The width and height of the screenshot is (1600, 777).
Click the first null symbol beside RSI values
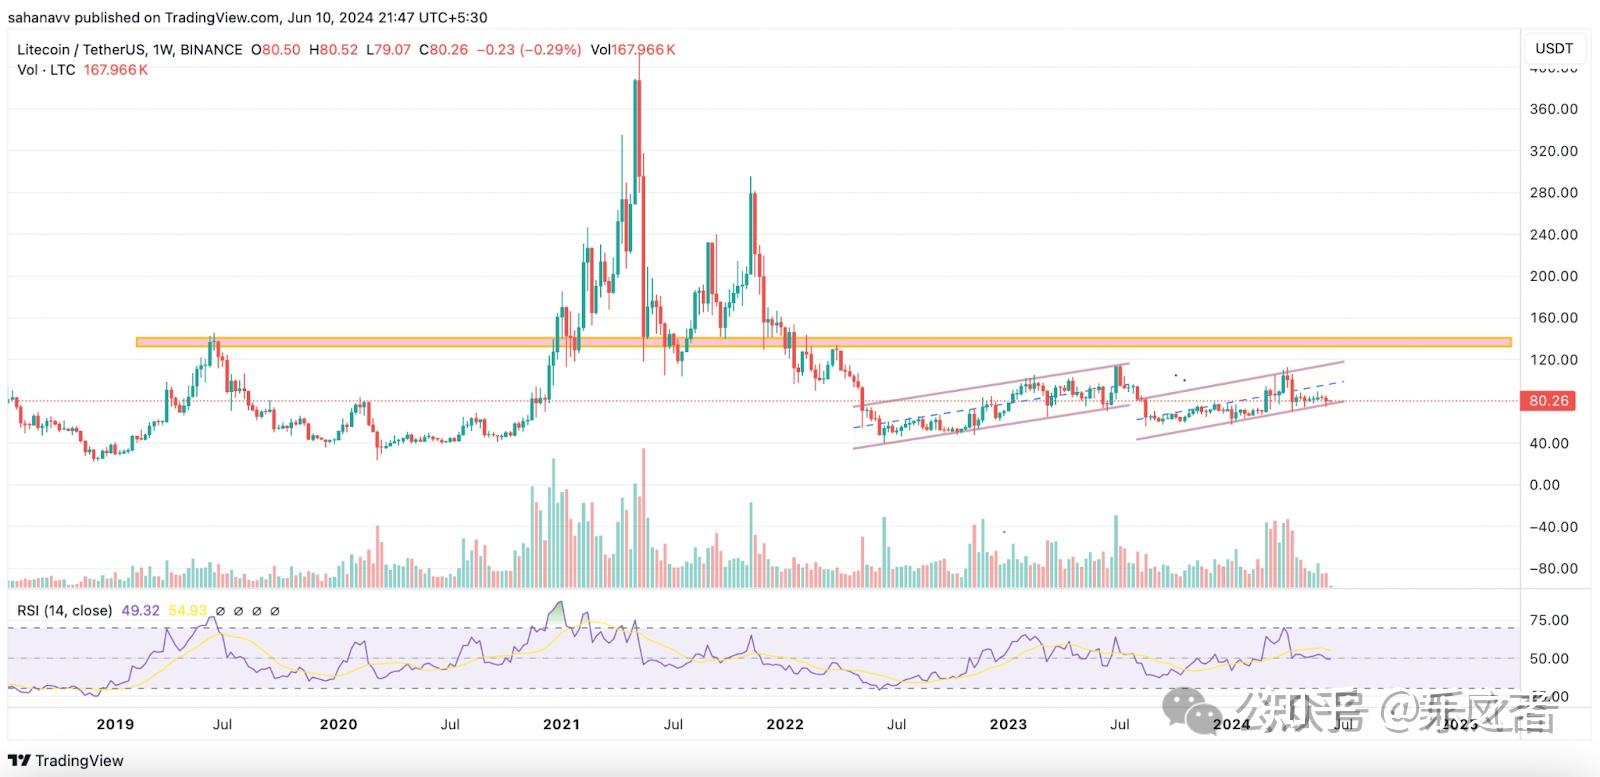click(x=220, y=610)
